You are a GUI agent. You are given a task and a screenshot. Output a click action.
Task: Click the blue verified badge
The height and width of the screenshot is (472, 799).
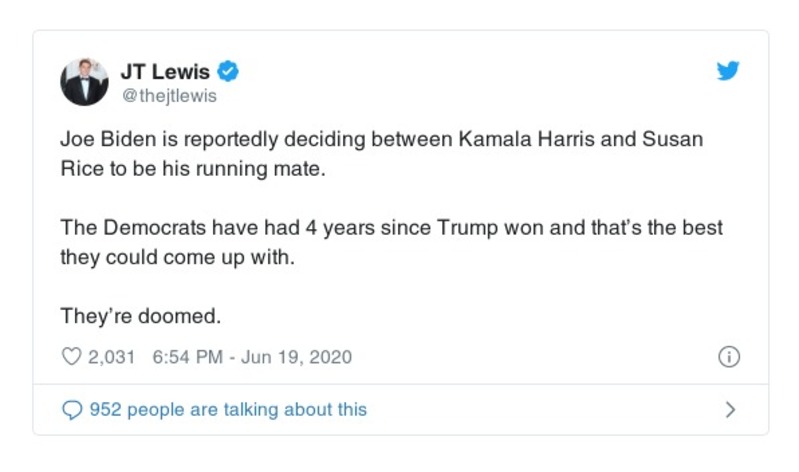pyautogui.click(x=229, y=72)
